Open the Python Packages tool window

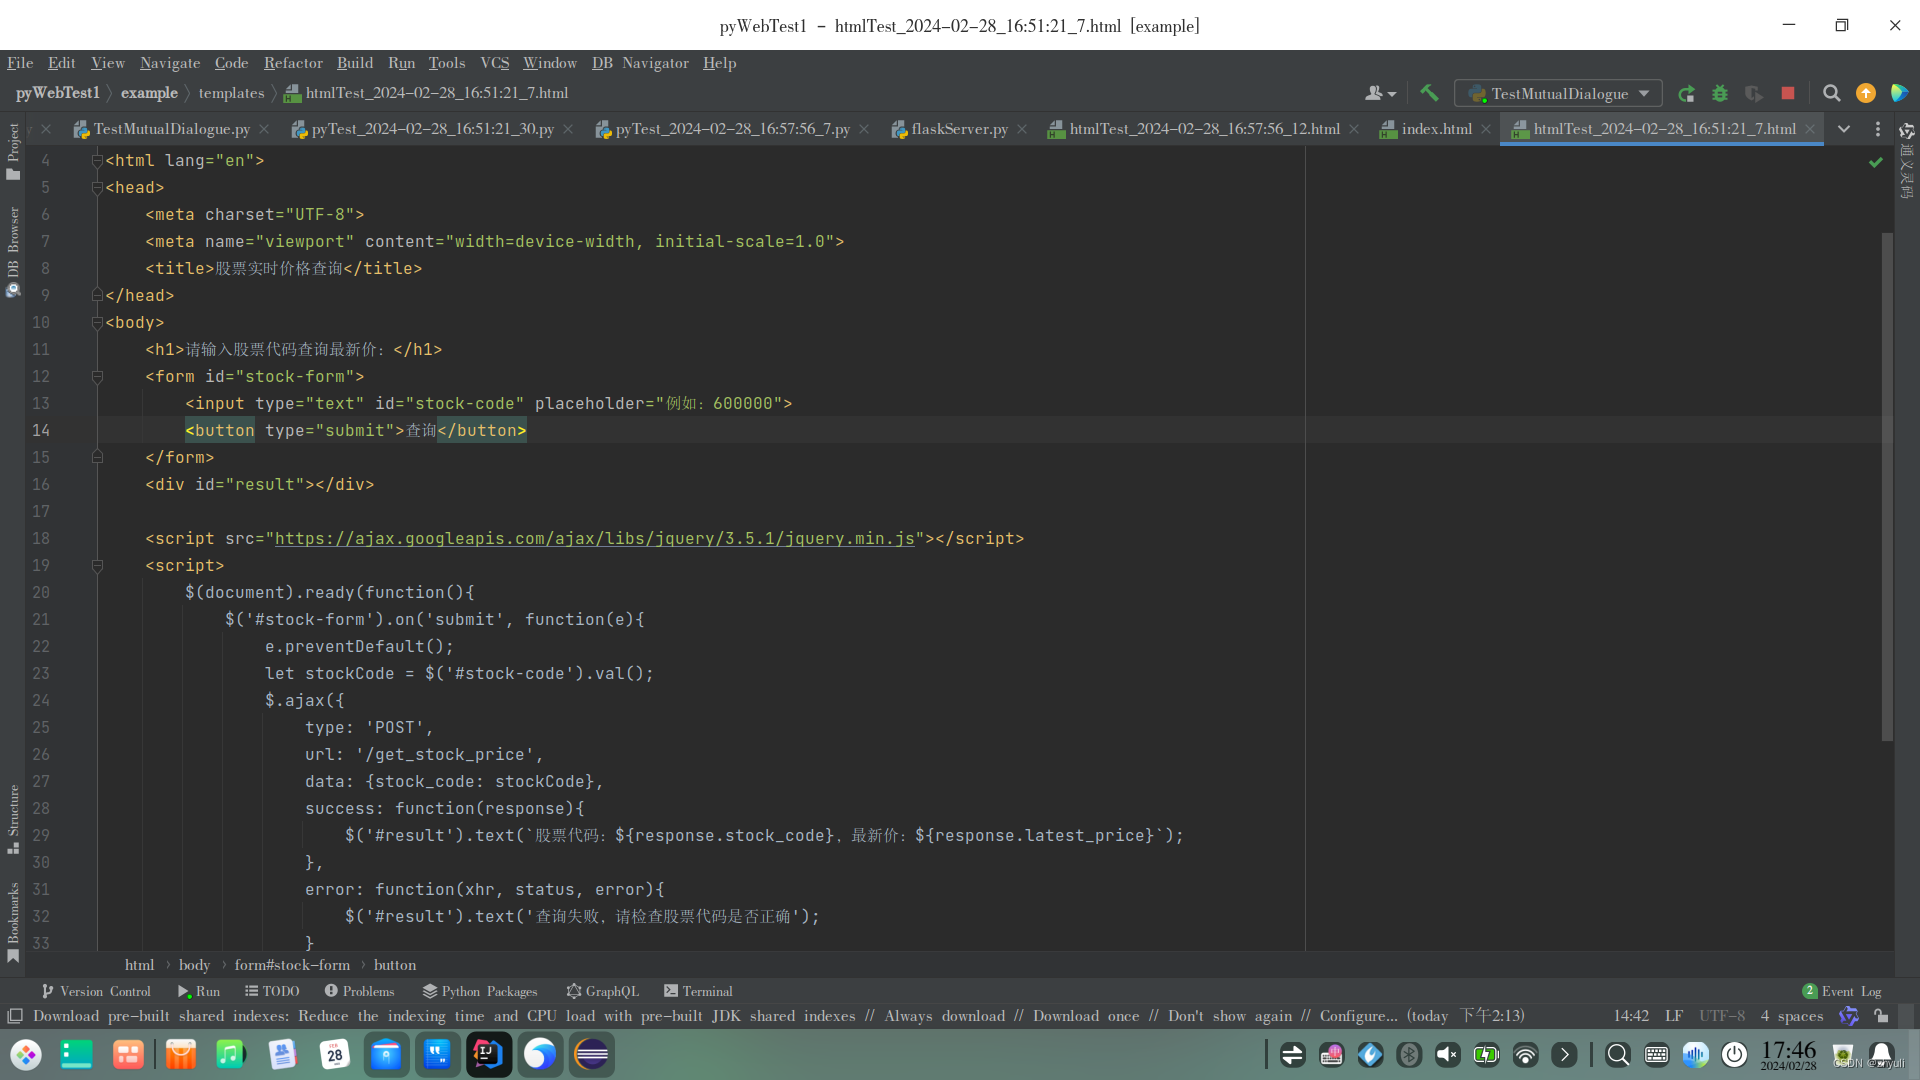(x=480, y=991)
